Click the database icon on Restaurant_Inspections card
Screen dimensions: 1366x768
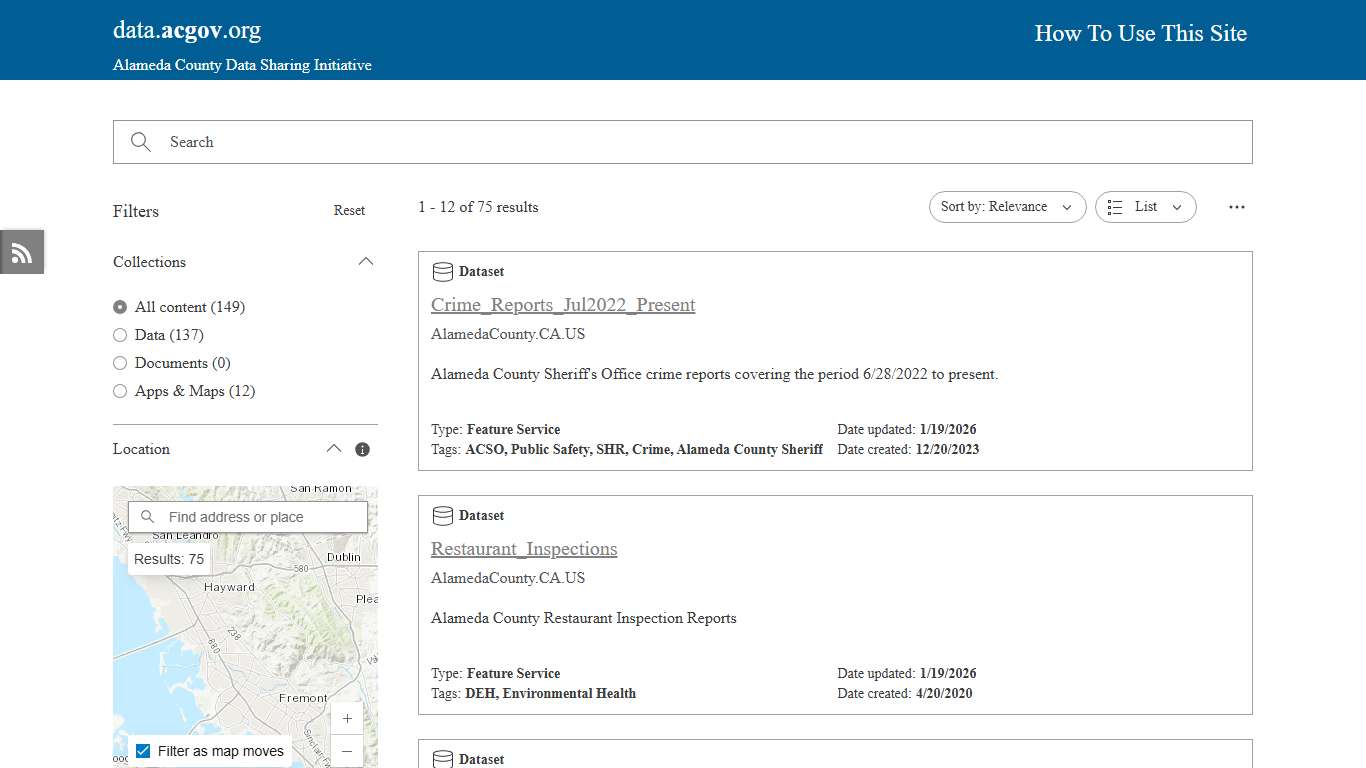(x=442, y=515)
